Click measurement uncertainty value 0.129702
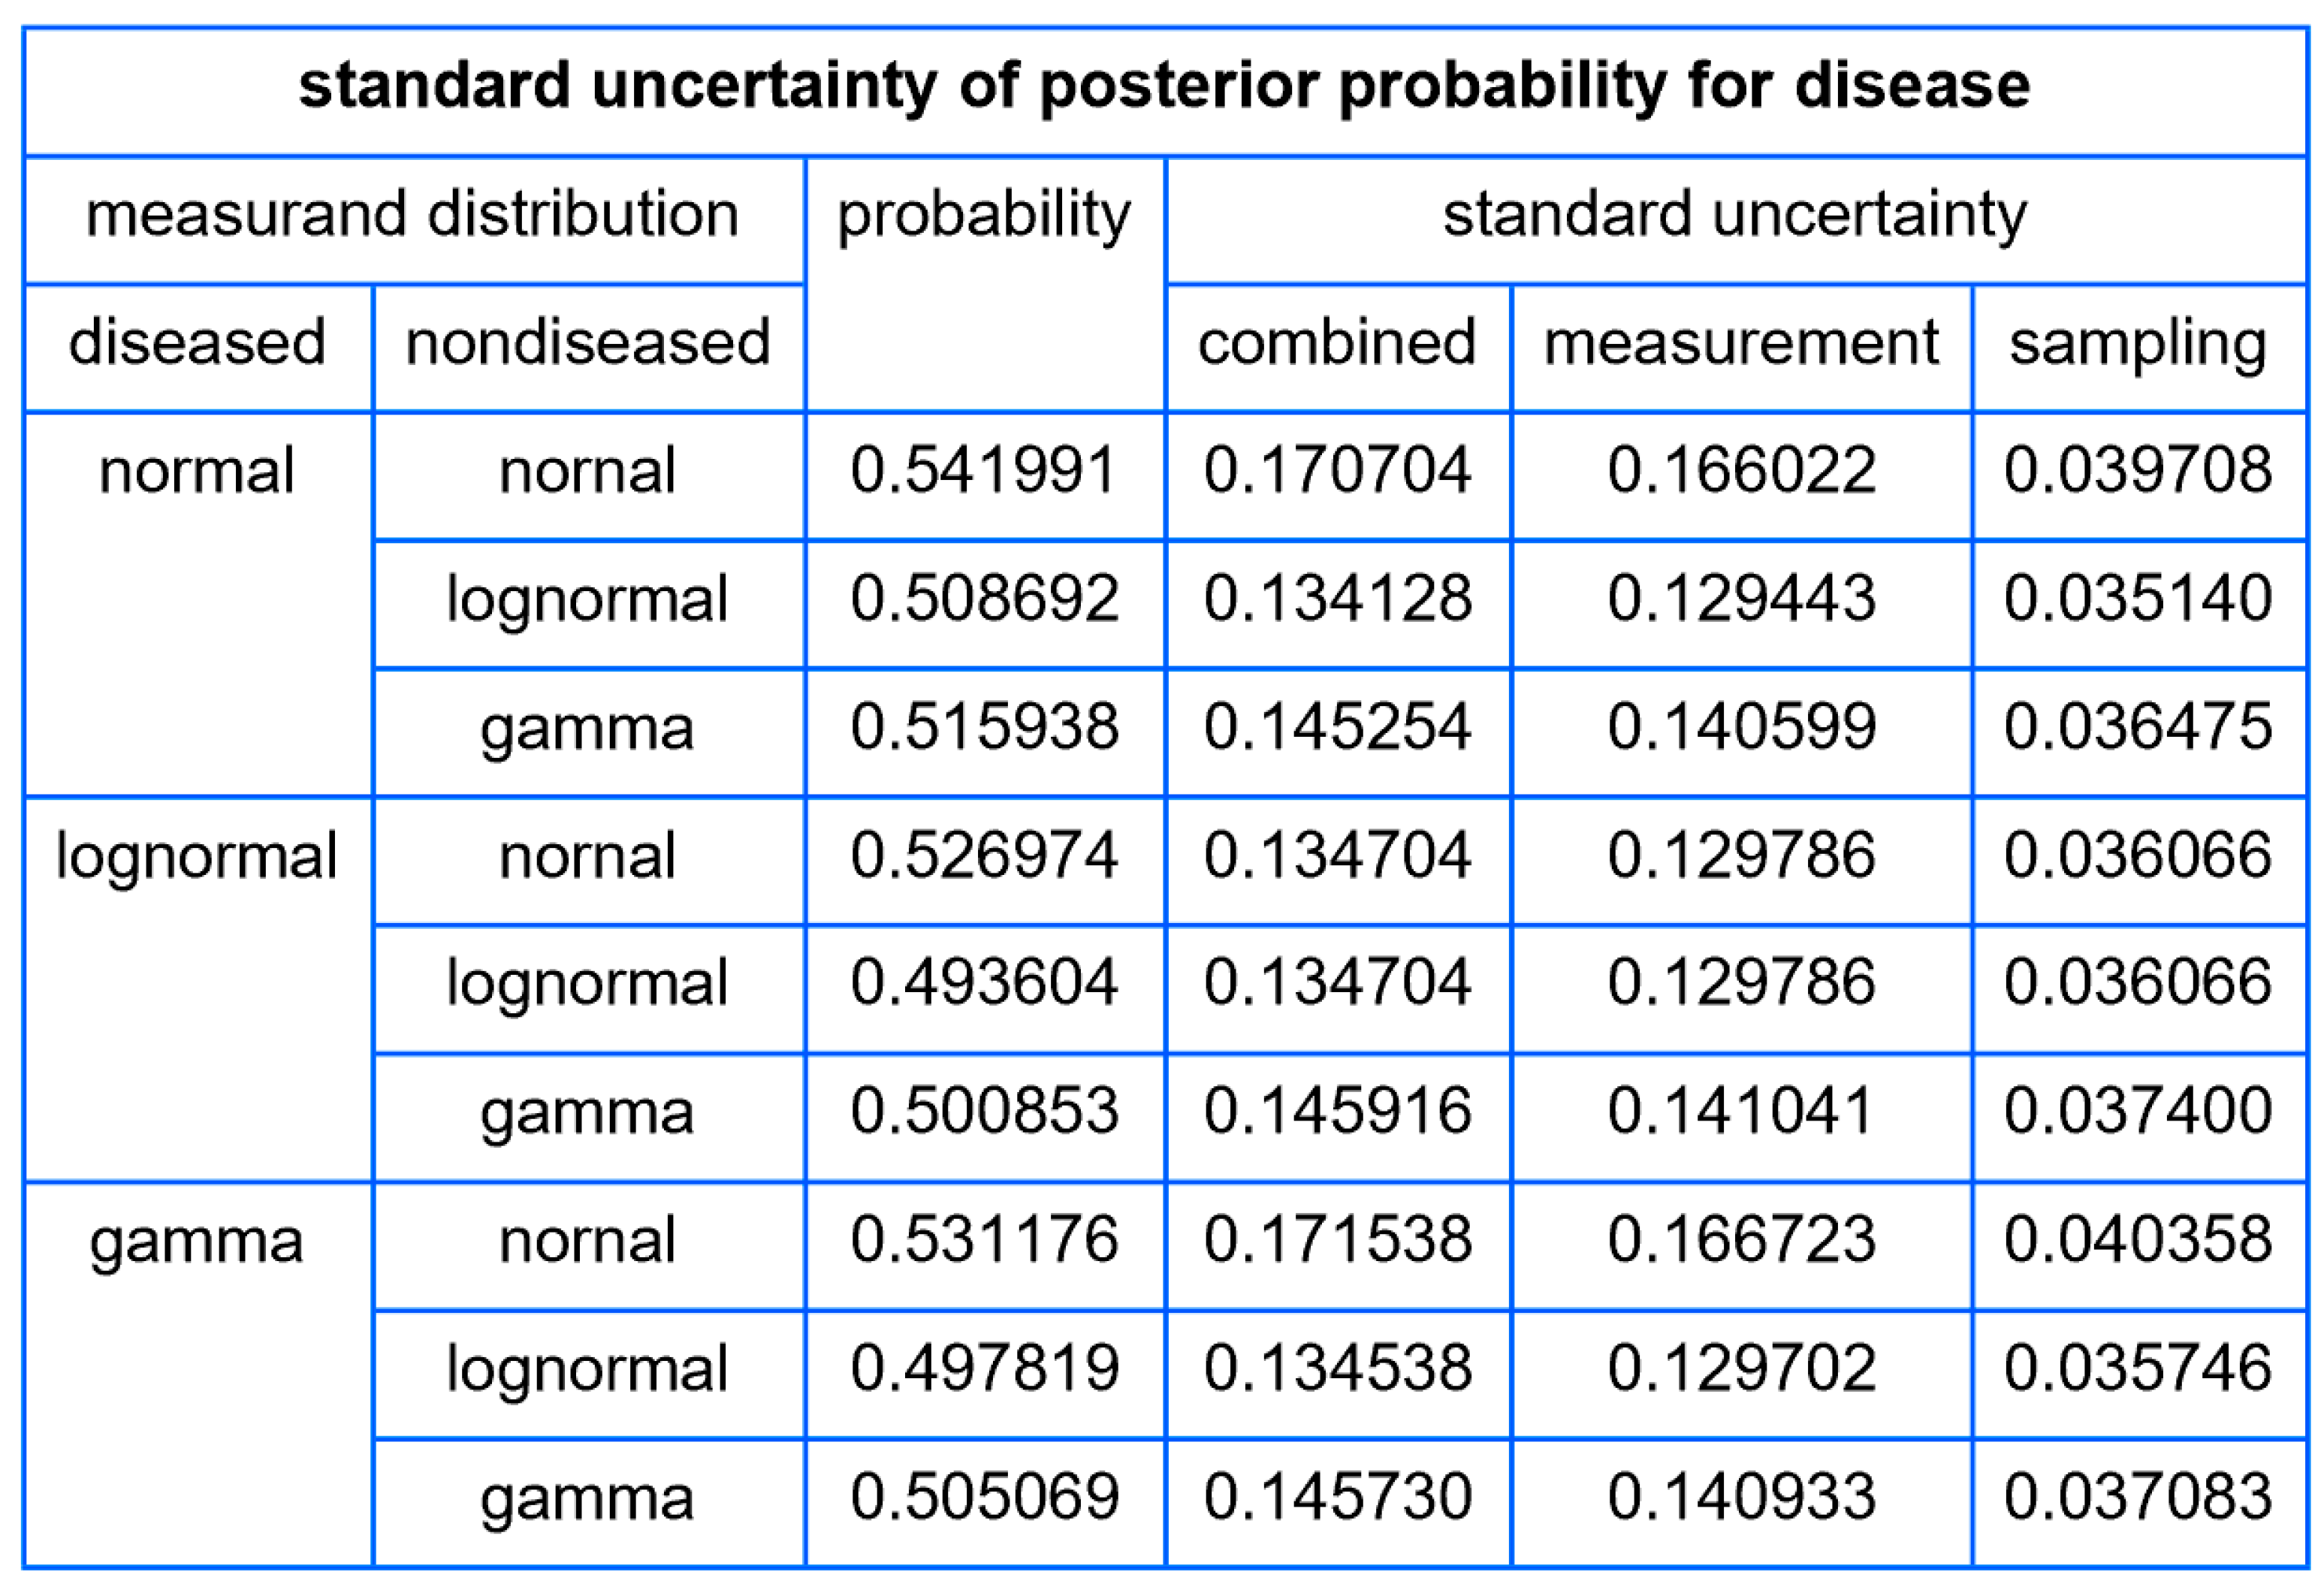The height and width of the screenshot is (1587, 2324). coord(1741,1368)
